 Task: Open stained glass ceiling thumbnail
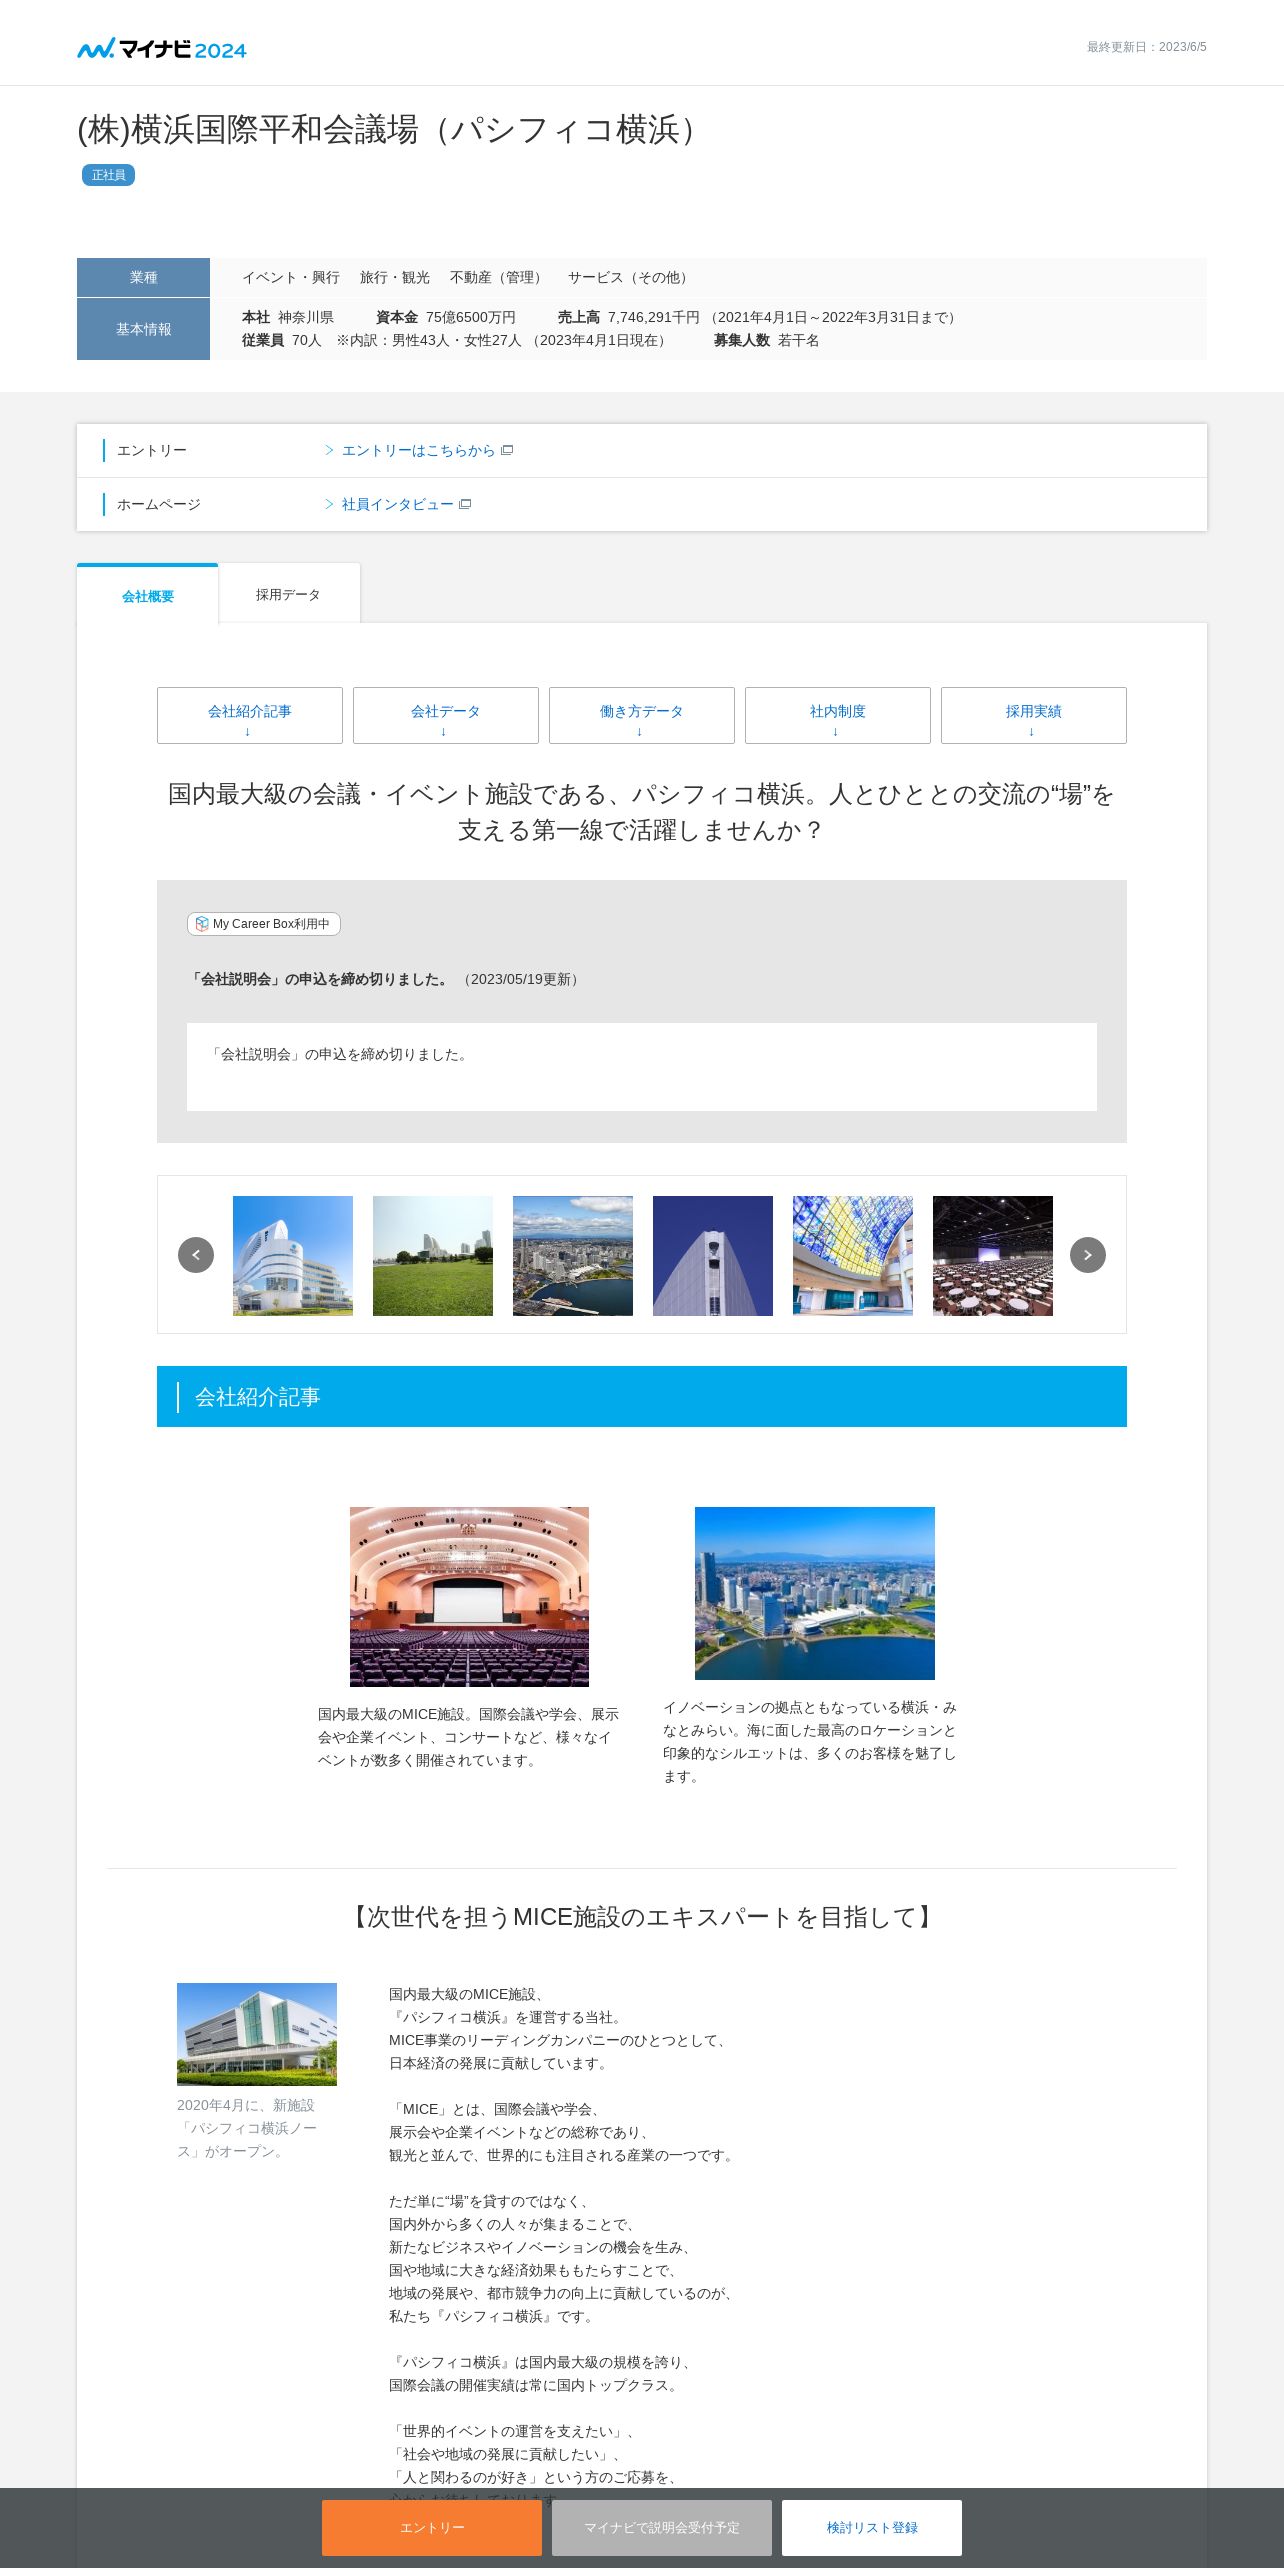point(853,1256)
